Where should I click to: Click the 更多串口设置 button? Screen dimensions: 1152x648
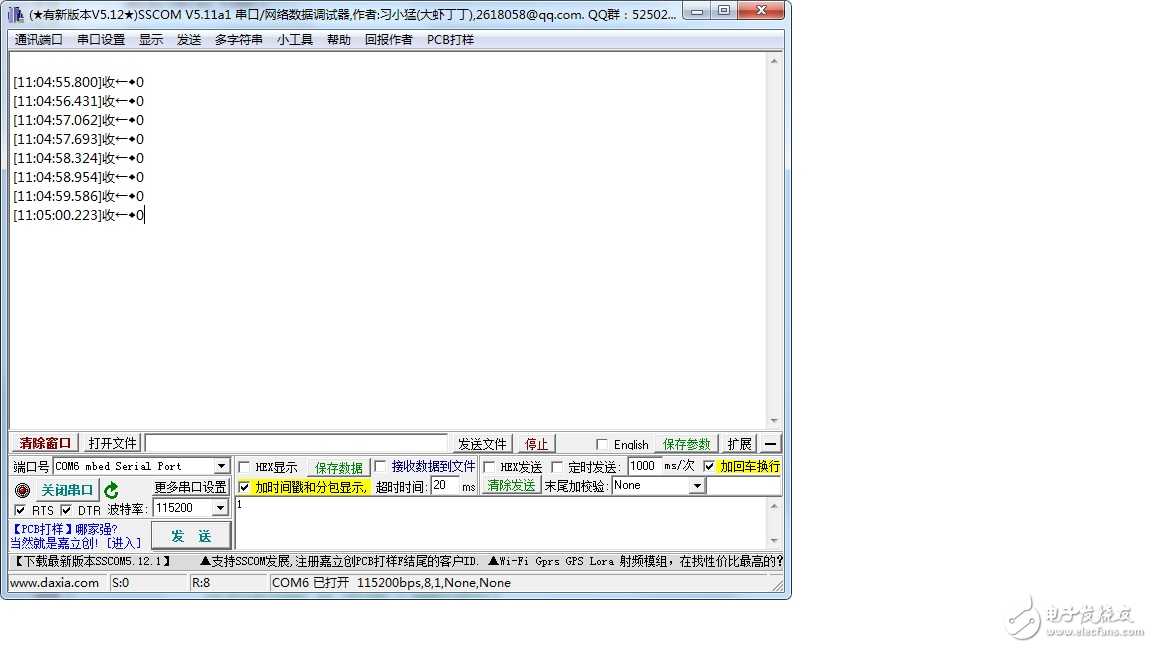point(190,487)
